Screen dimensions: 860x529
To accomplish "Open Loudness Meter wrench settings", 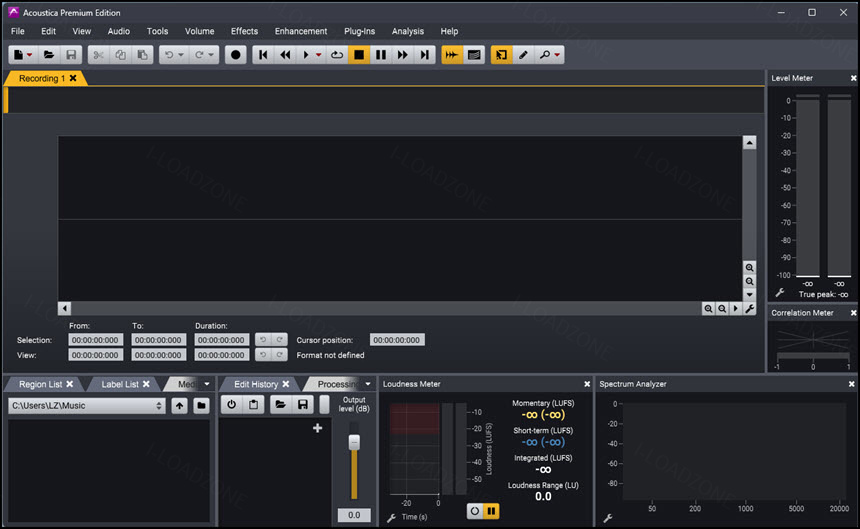I will tap(391, 517).
